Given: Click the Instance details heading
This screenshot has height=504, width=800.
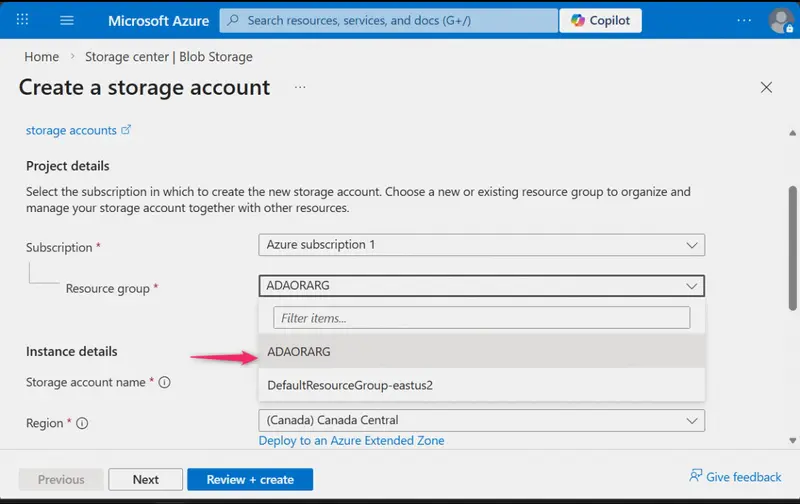Looking at the screenshot, I should point(71,351).
